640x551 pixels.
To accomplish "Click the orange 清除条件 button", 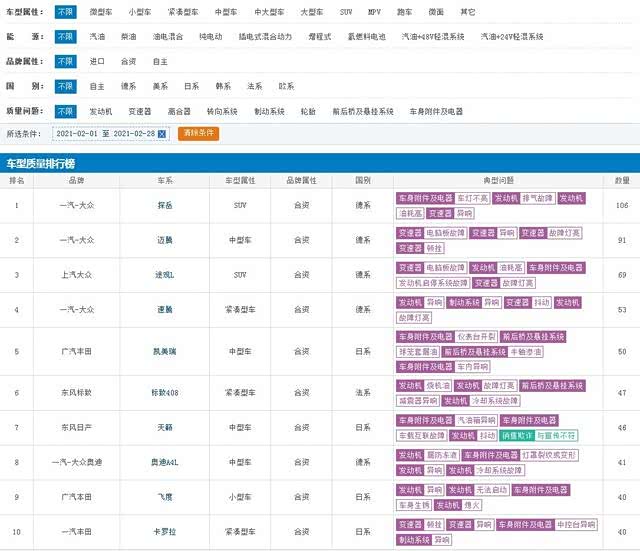I will point(197,134).
